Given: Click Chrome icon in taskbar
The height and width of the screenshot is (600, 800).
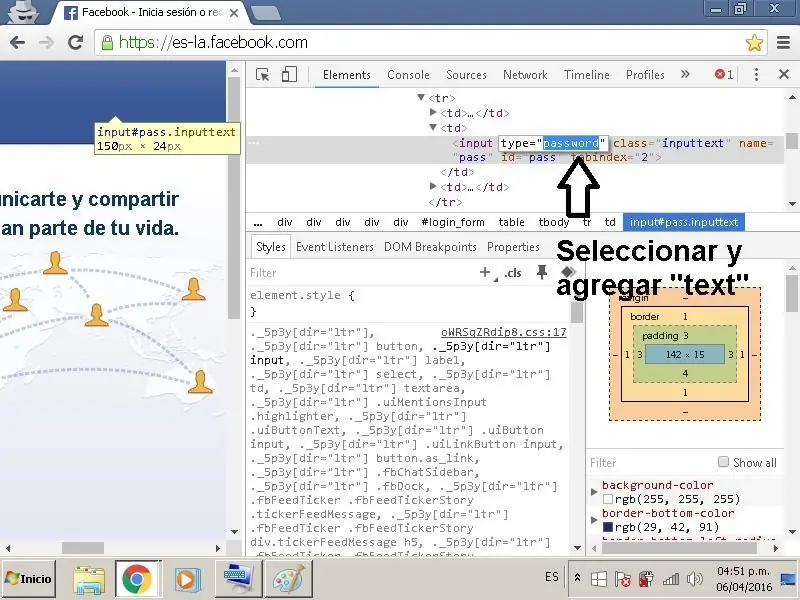Looking at the screenshot, I should coord(137,579).
